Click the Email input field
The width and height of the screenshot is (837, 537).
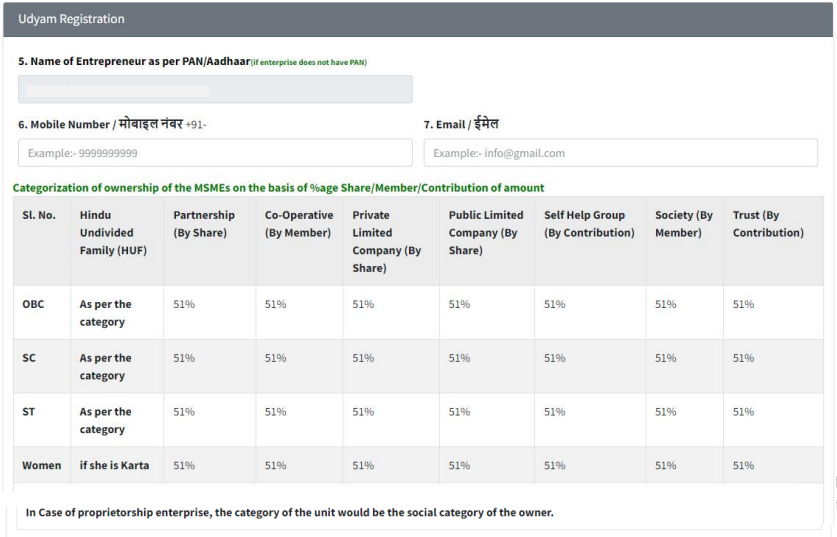coord(620,153)
